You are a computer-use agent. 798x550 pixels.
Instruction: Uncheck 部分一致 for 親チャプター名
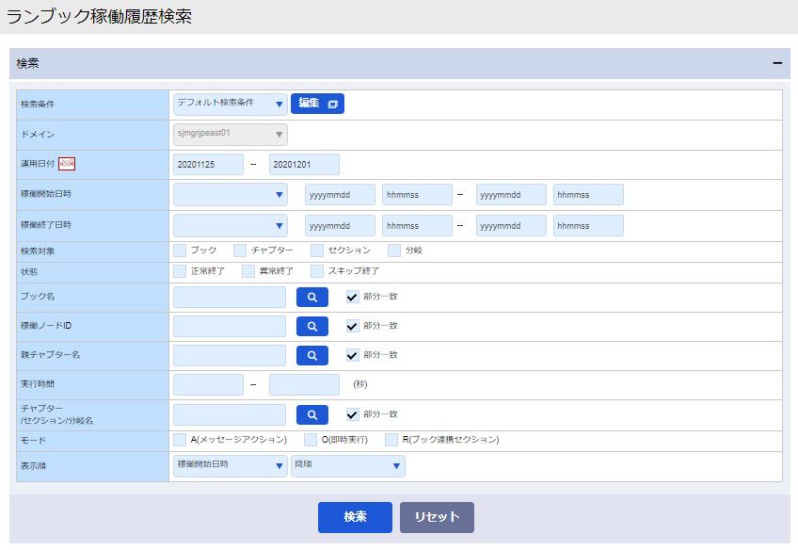click(352, 356)
